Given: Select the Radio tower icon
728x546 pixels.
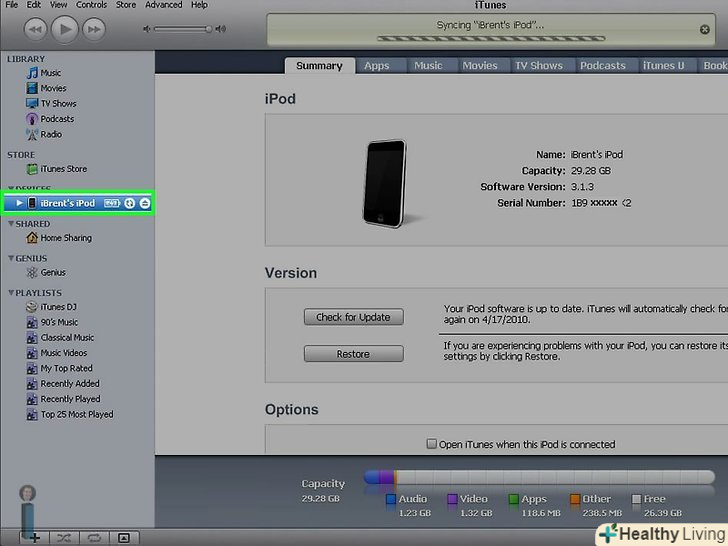Looking at the screenshot, I should coord(32,134).
